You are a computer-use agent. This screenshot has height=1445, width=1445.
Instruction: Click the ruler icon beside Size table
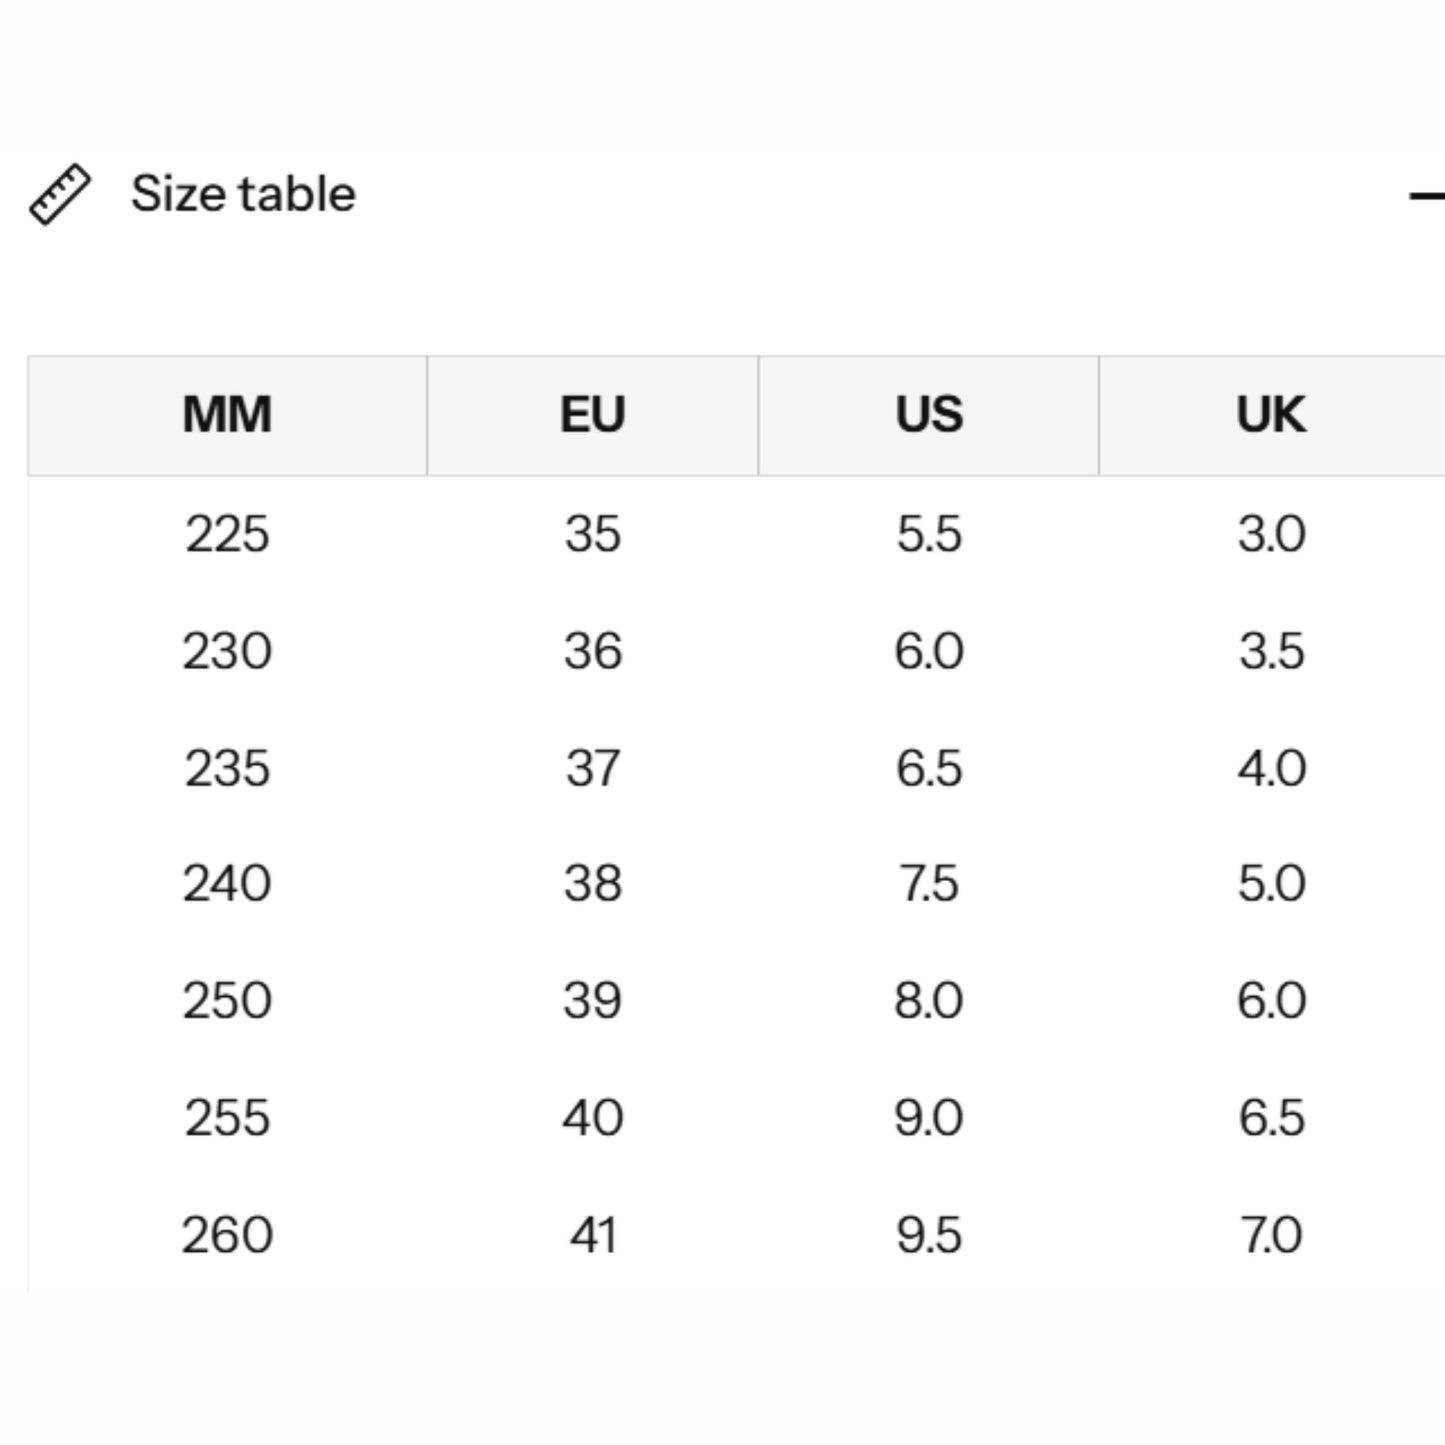[60, 194]
